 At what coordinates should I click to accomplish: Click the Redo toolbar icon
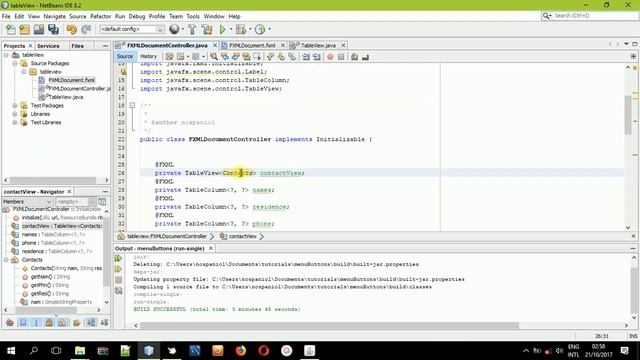tap(86, 29)
